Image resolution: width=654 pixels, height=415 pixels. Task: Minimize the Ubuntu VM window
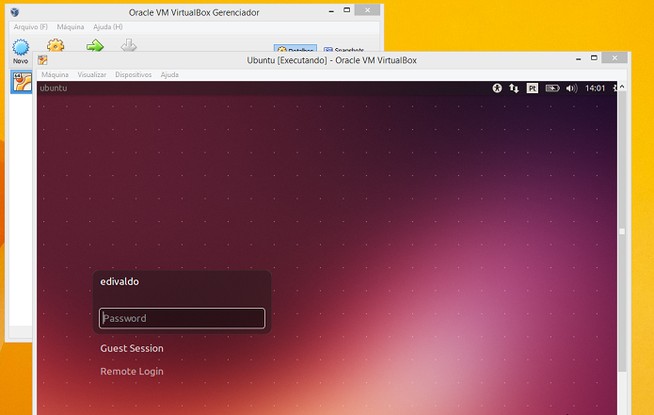tap(578, 59)
